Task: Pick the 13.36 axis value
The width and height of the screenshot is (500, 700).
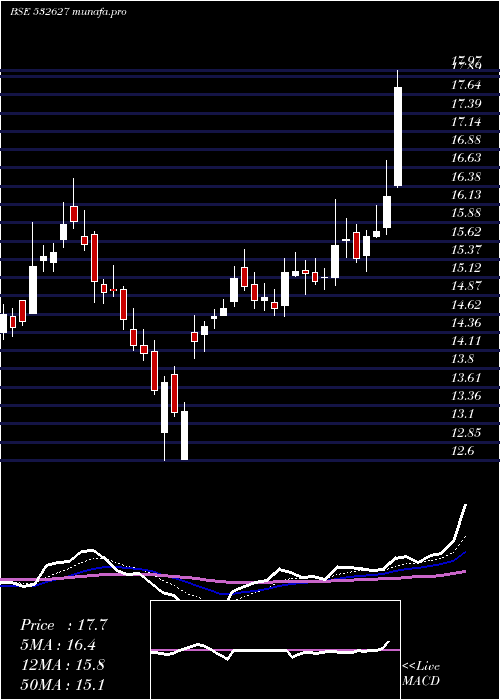Action: click(x=466, y=396)
